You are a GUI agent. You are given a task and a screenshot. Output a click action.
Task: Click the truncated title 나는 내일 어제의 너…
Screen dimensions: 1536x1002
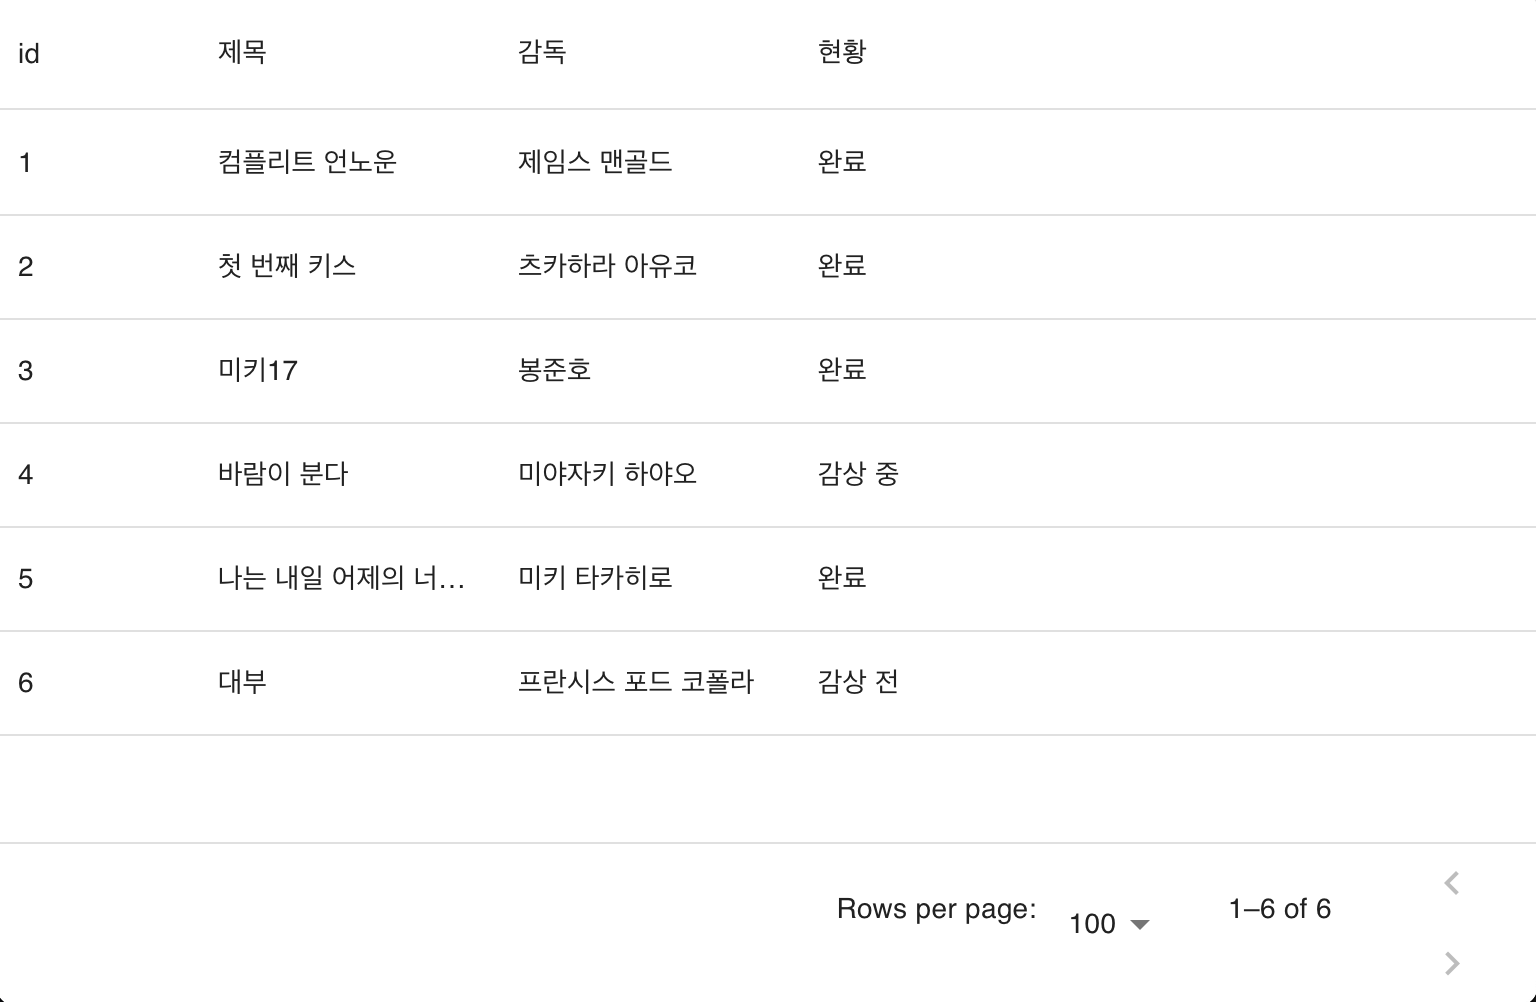[341, 578]
